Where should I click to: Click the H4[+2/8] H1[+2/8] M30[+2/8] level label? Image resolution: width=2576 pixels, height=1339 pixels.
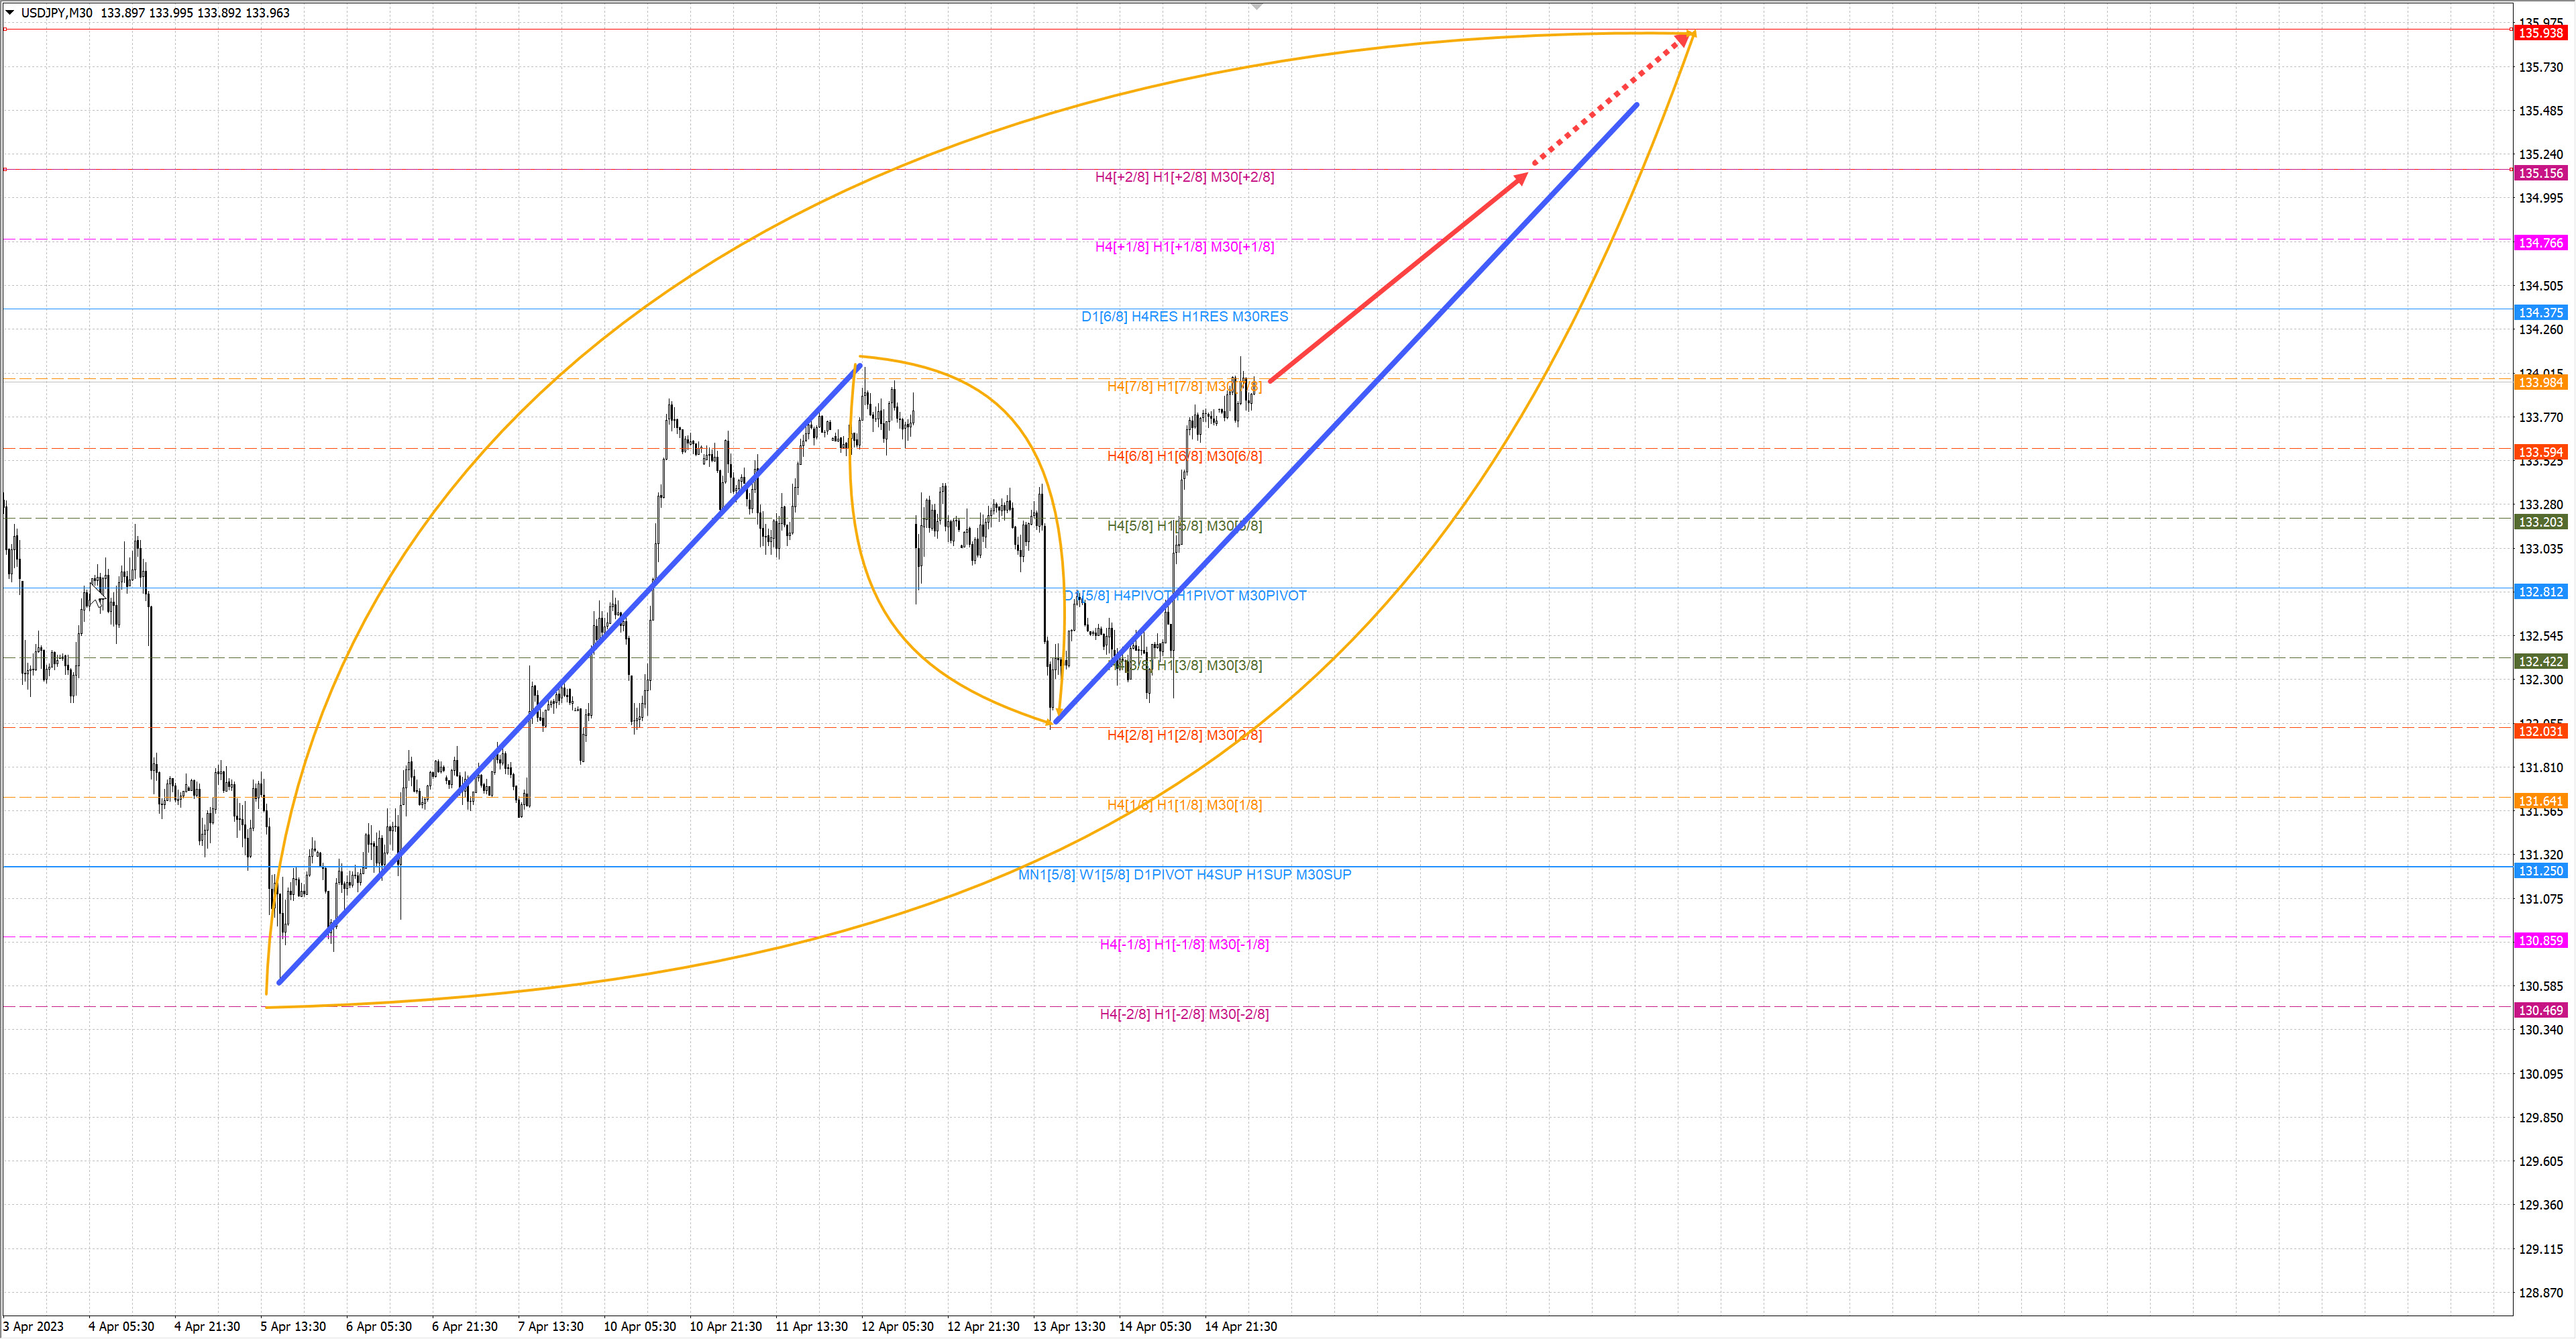[1184, 177]
